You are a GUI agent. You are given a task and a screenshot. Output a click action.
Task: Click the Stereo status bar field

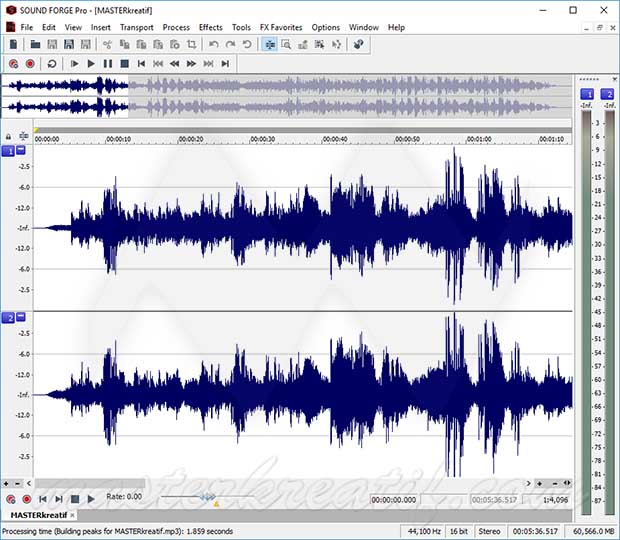click(x=490, y=531)
